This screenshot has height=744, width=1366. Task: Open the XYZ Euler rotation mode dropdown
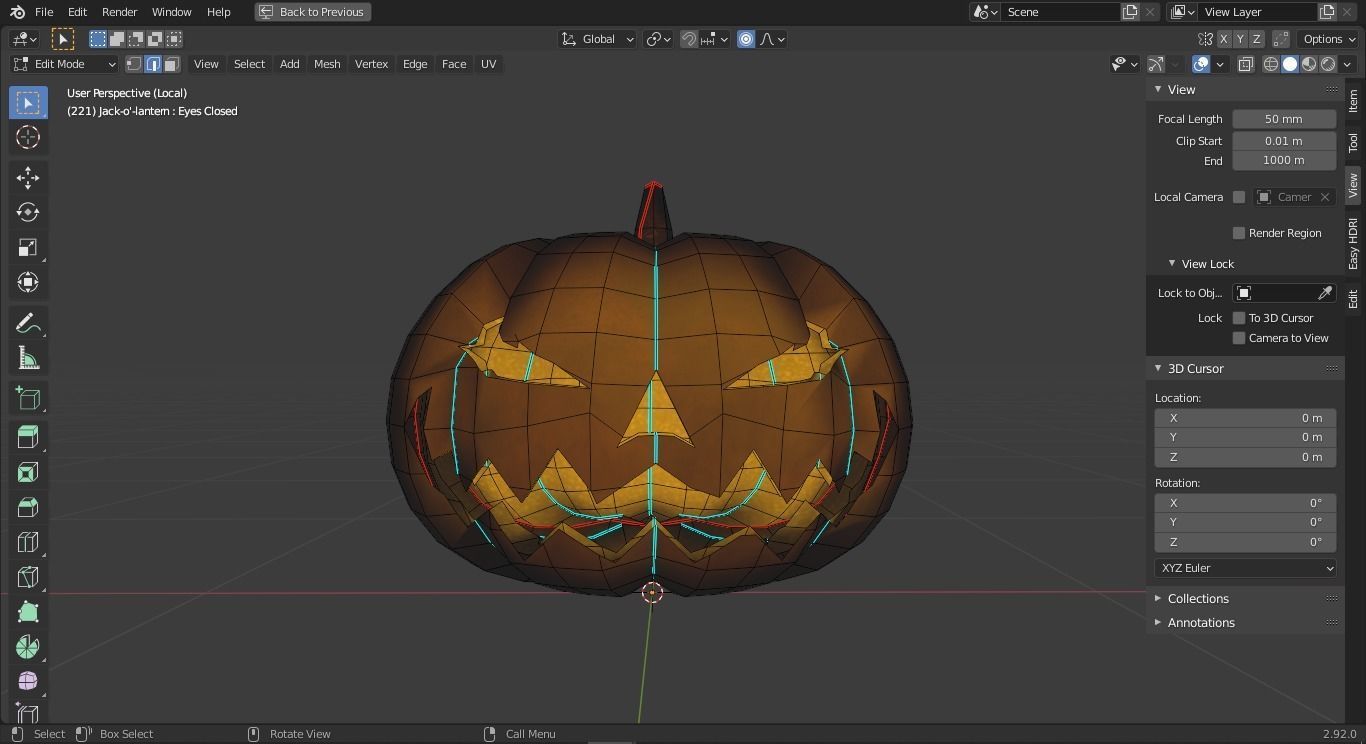1245,568
